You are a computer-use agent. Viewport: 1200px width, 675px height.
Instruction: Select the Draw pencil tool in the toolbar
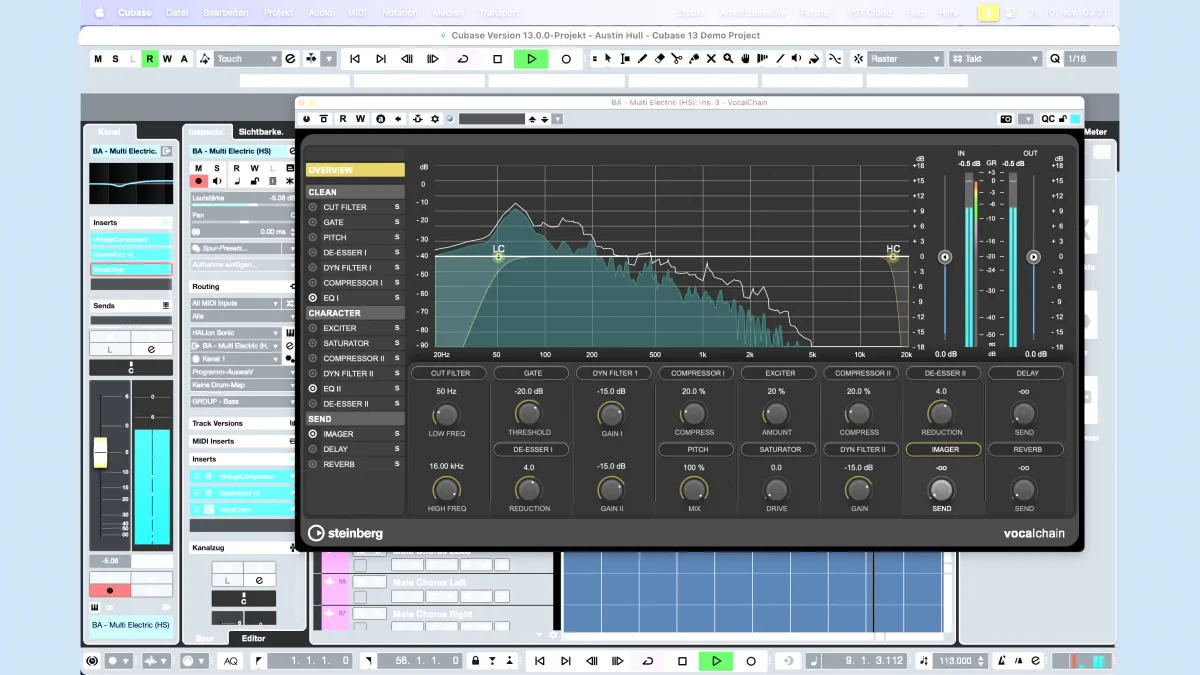point(643,59)
